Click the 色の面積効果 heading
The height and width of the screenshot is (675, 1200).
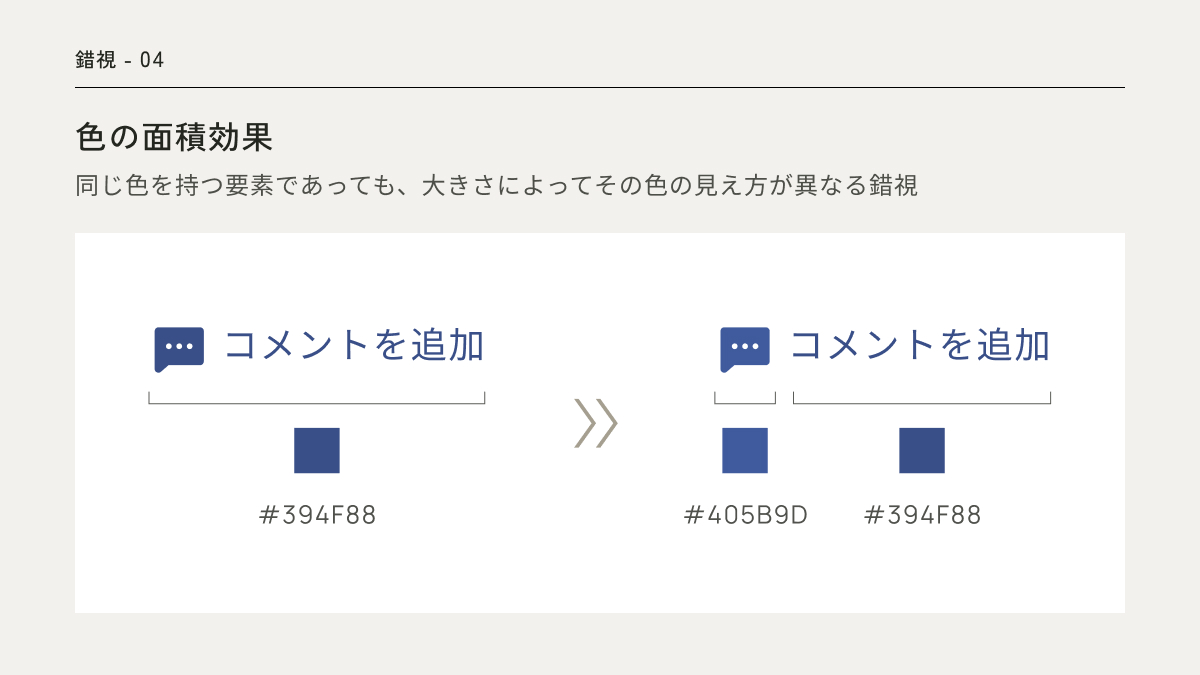pos(174,137)
